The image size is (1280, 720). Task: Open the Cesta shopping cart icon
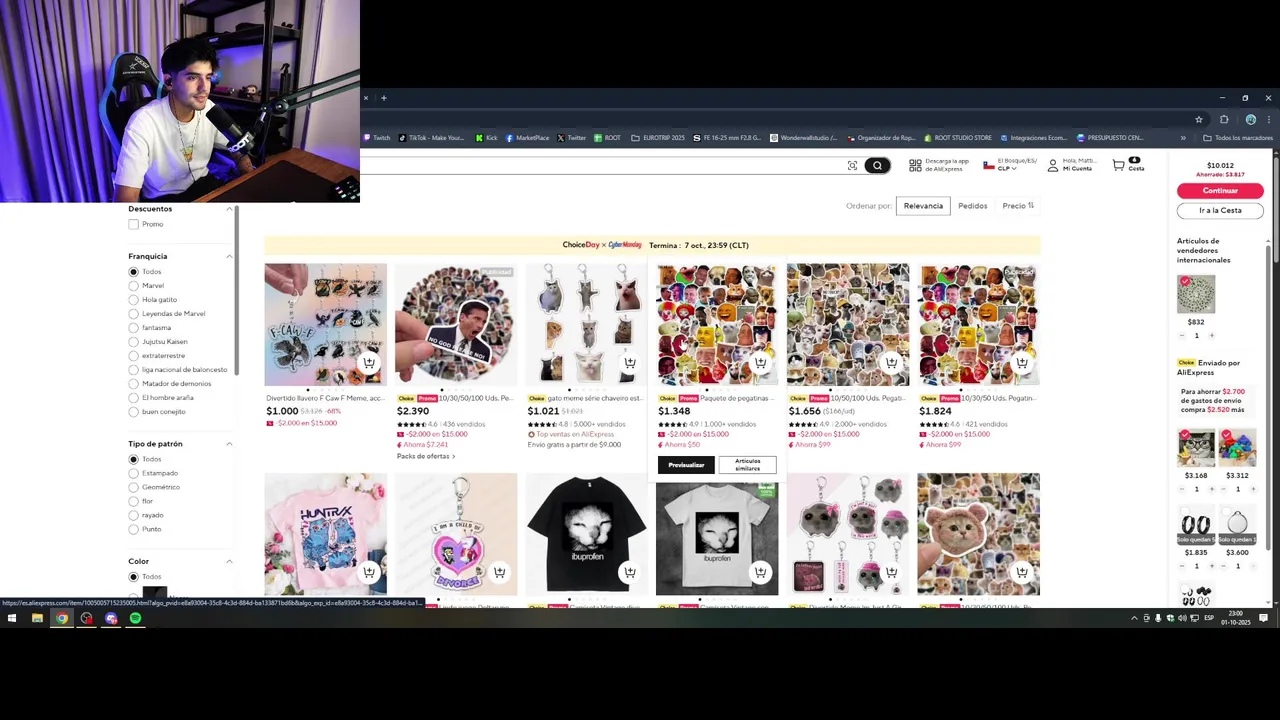[x=1118, y=165]
